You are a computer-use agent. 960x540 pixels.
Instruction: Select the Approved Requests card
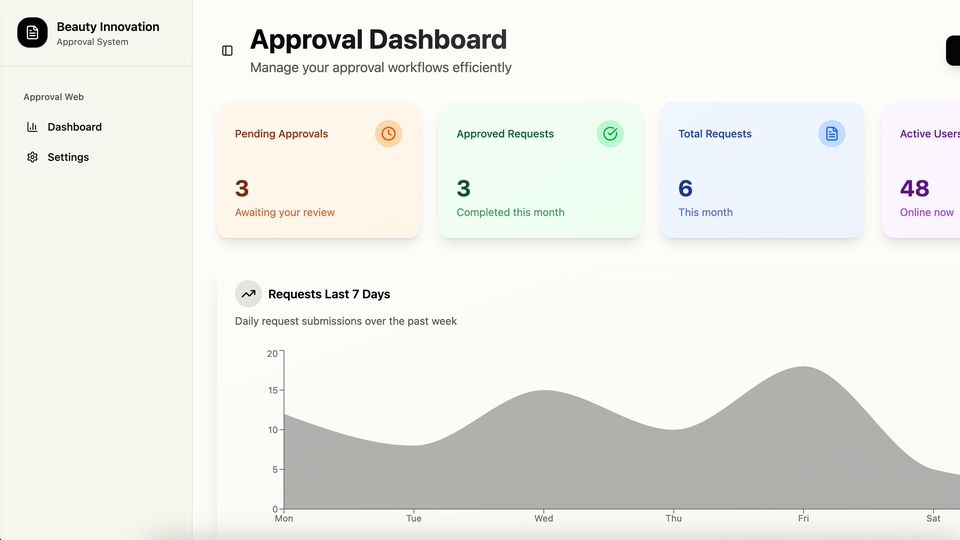pos(540,171)
